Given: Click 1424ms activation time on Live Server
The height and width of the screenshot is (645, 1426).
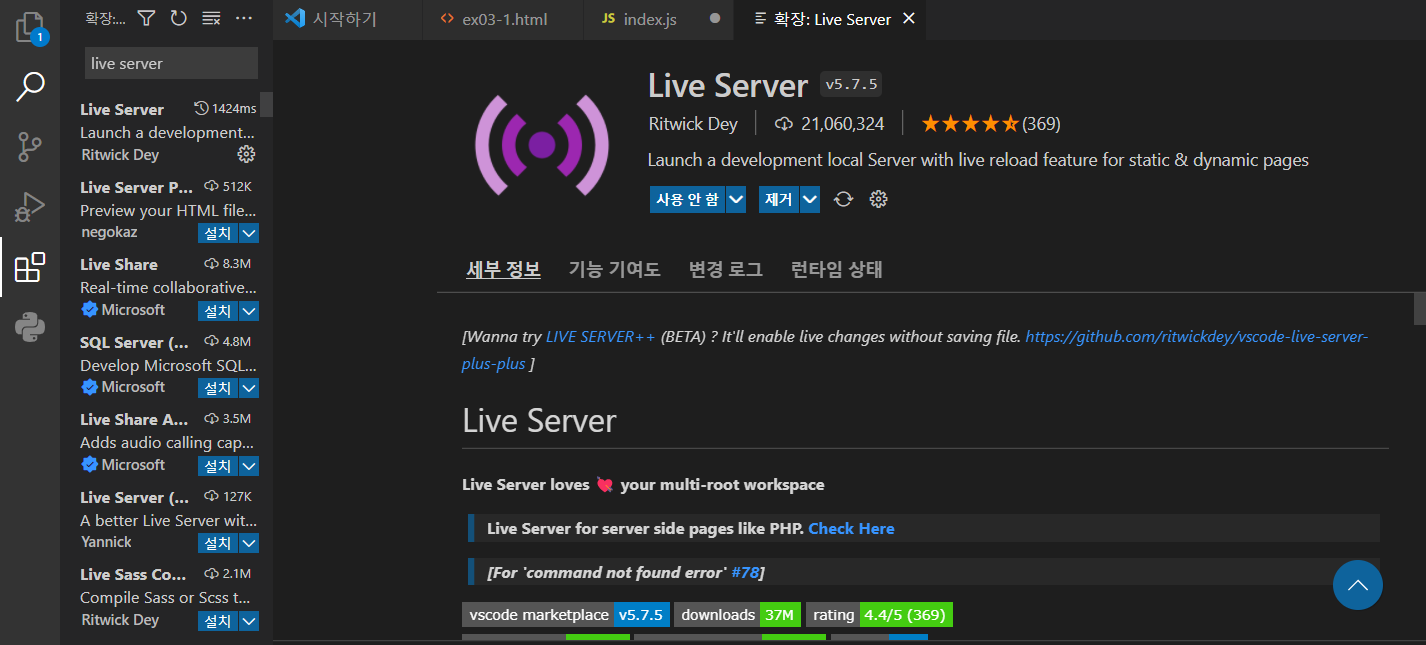Looking at the screenshot, I should pos(225,108).
